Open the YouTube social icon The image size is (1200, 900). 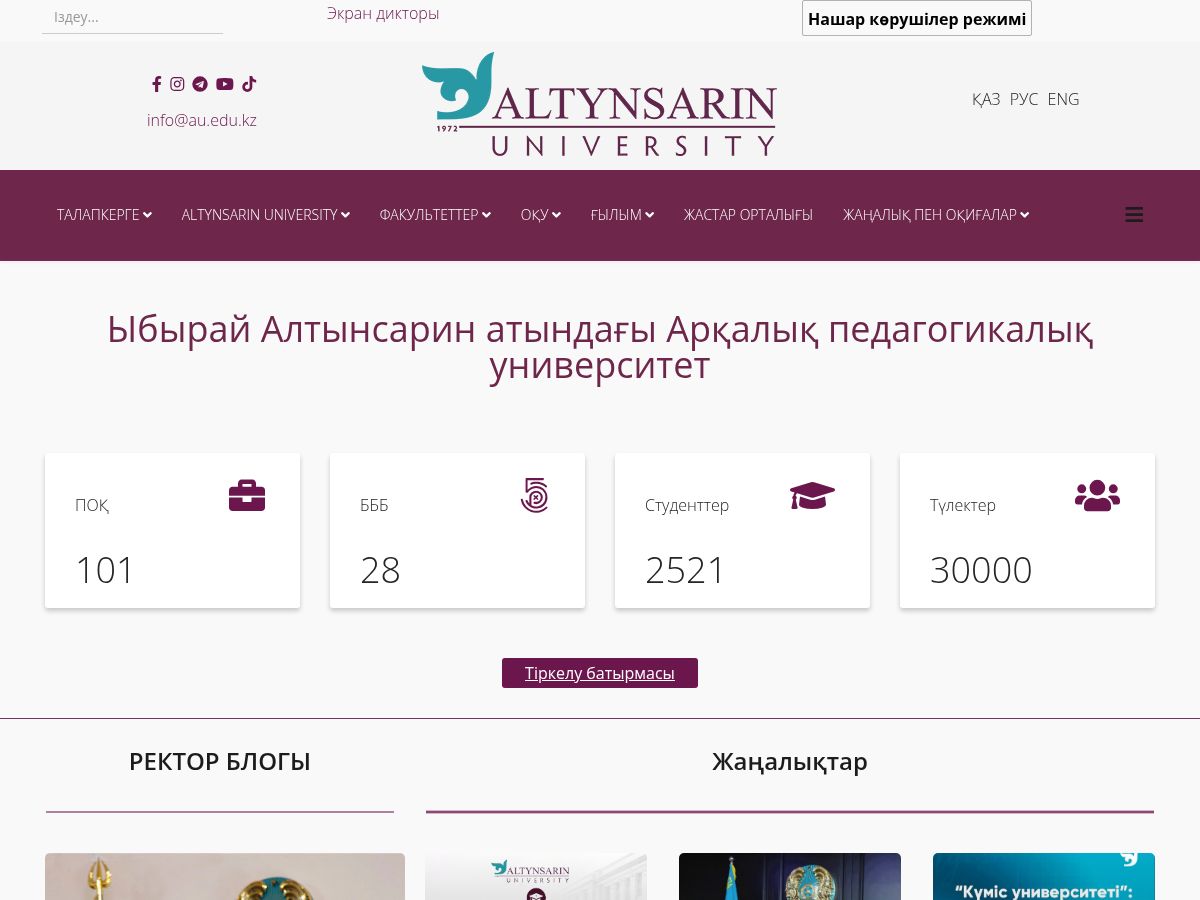pyautogui.click(x=225, y=84)
